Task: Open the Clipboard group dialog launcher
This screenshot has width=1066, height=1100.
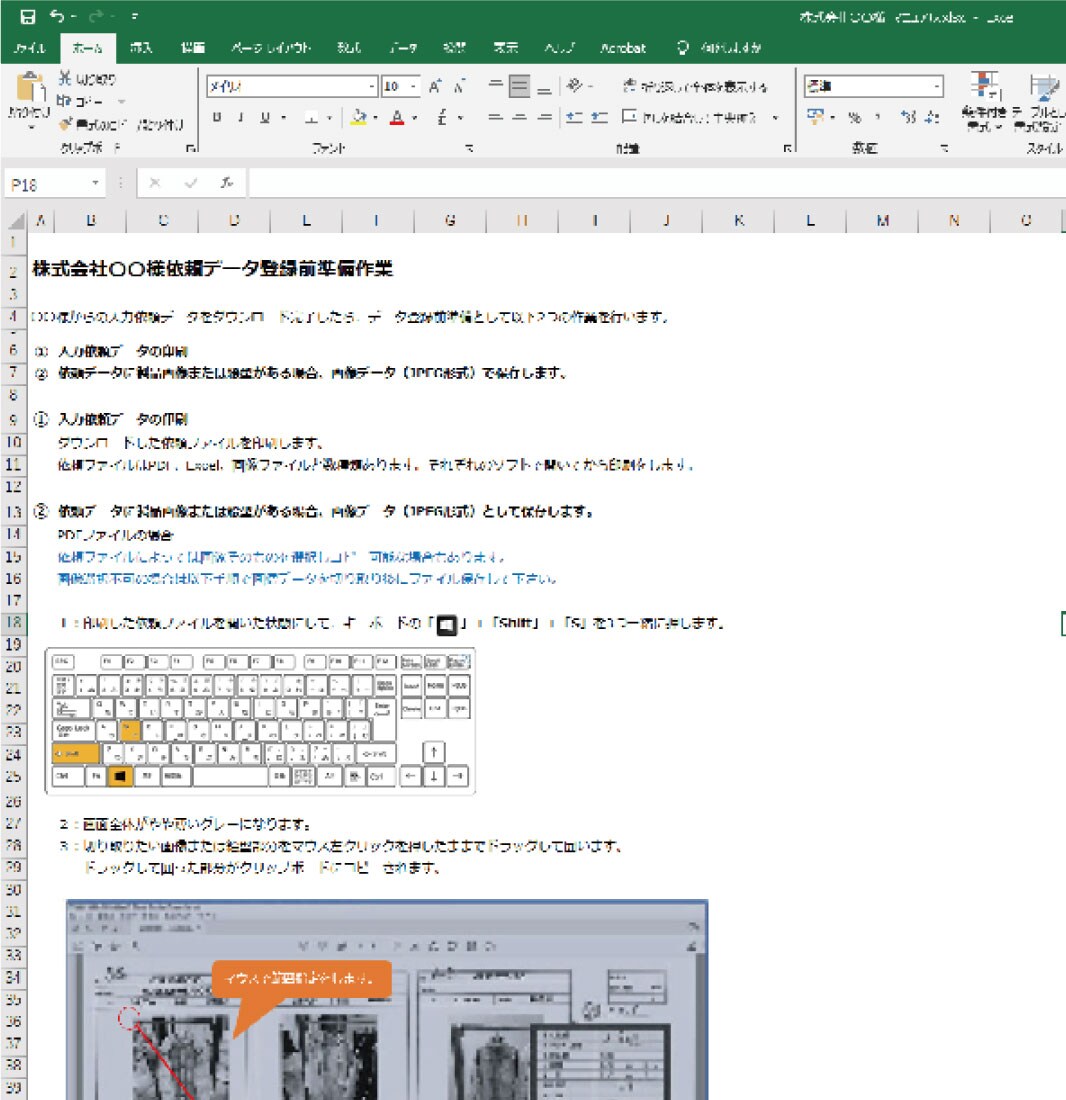Action: [190, 148]
